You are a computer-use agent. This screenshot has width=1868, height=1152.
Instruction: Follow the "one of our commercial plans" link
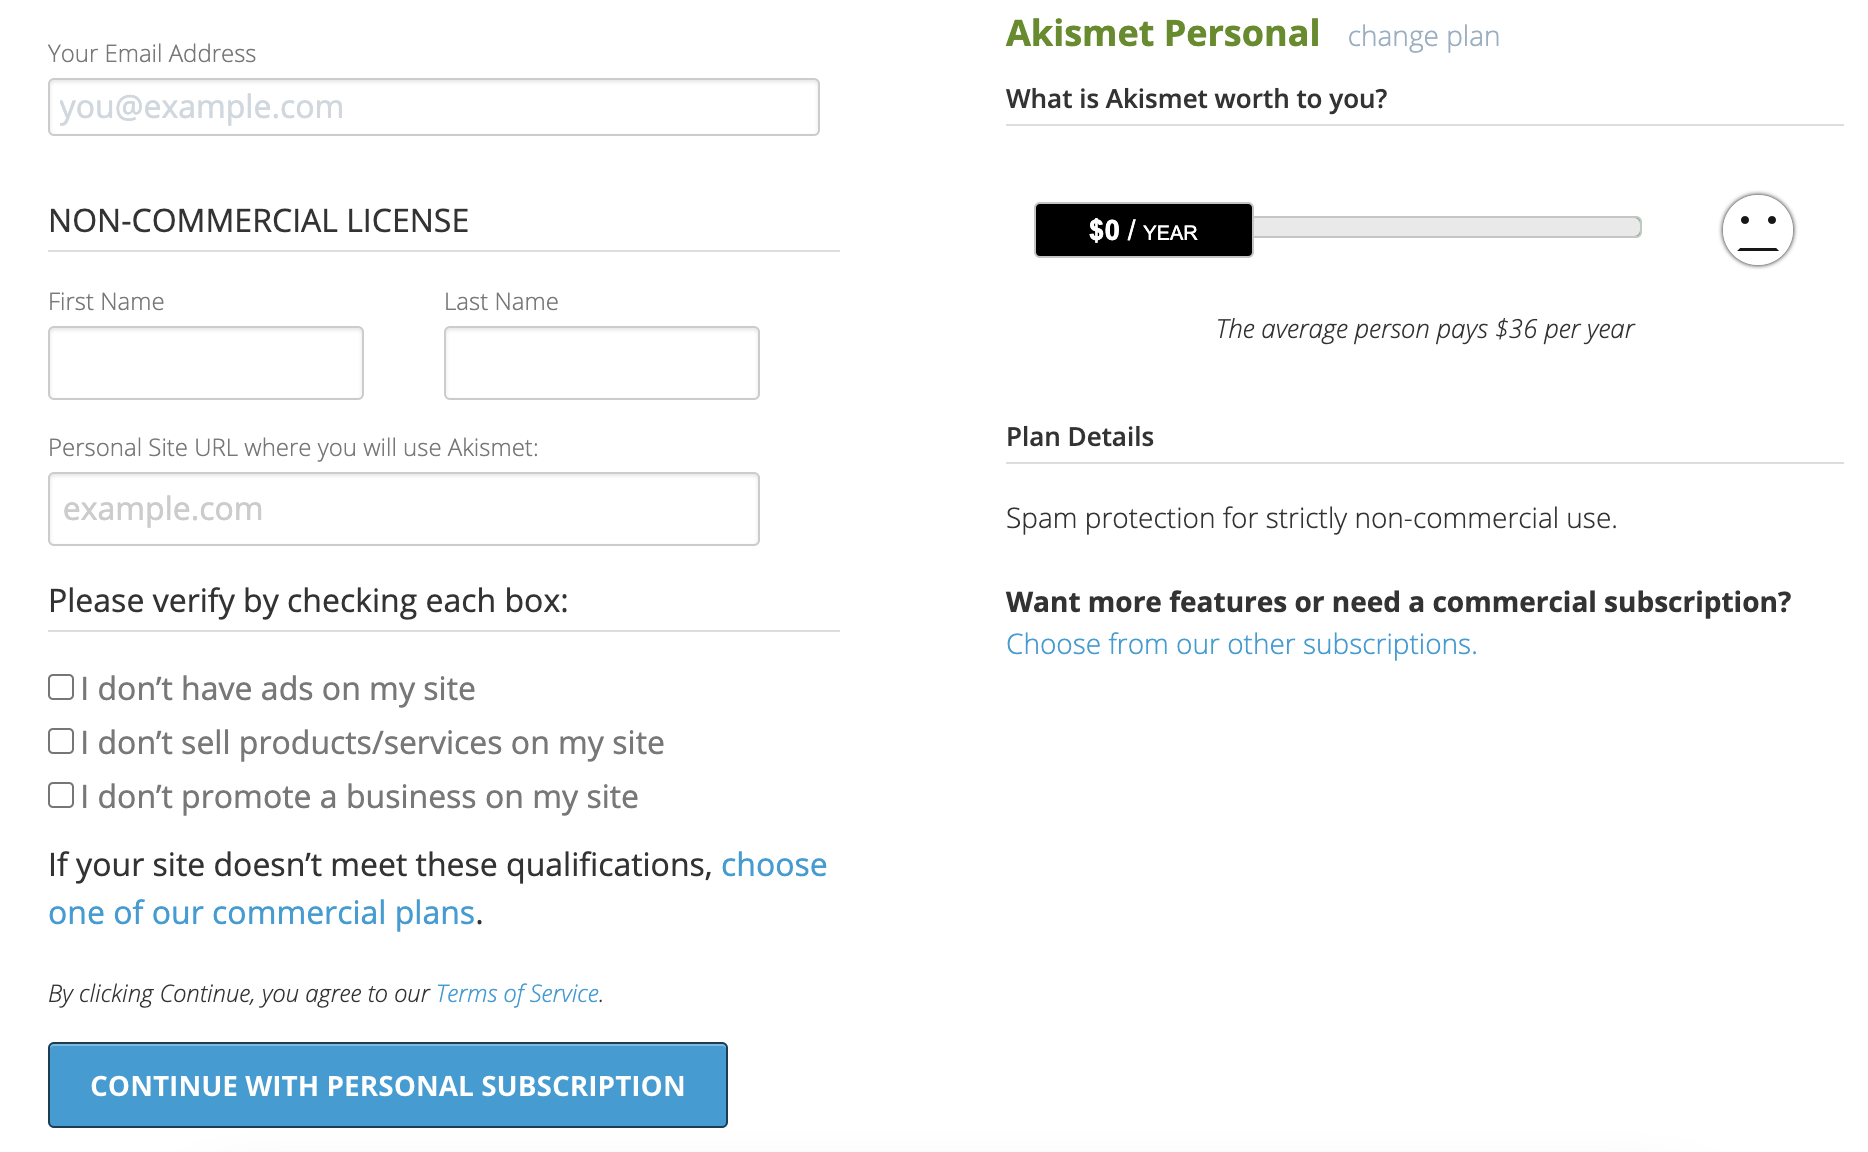tap(261, 913)
